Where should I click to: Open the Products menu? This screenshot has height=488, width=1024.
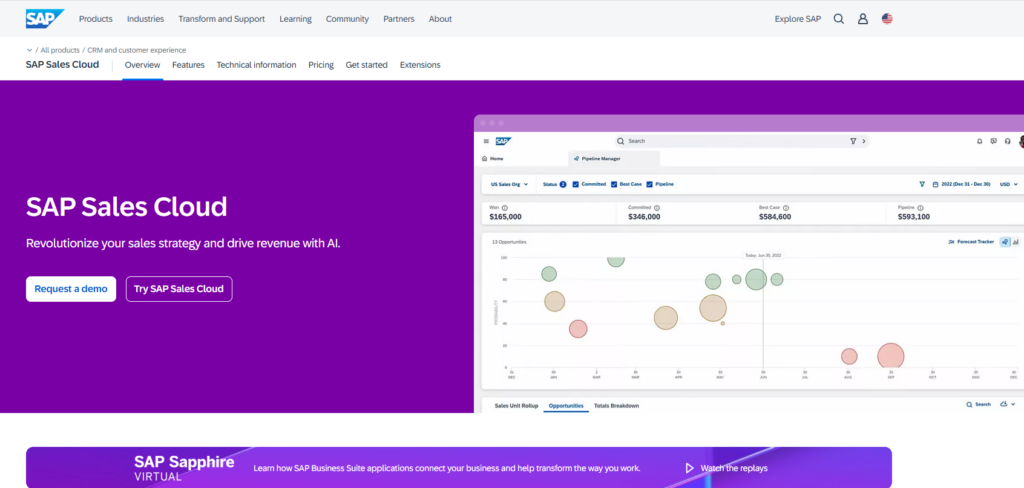click(95, 19)
